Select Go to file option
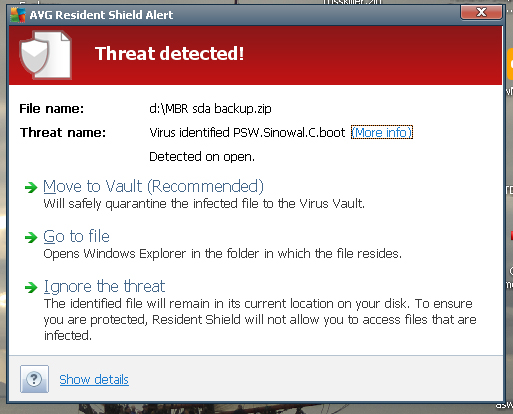The height and width of the screenshot is (414, 513). [x=76, y=236]
